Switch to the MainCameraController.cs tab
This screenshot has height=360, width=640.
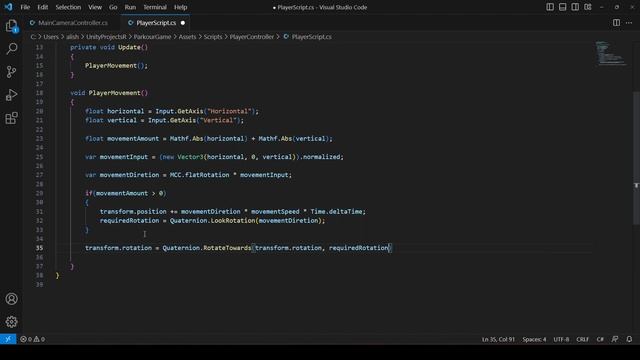(73, 23)
